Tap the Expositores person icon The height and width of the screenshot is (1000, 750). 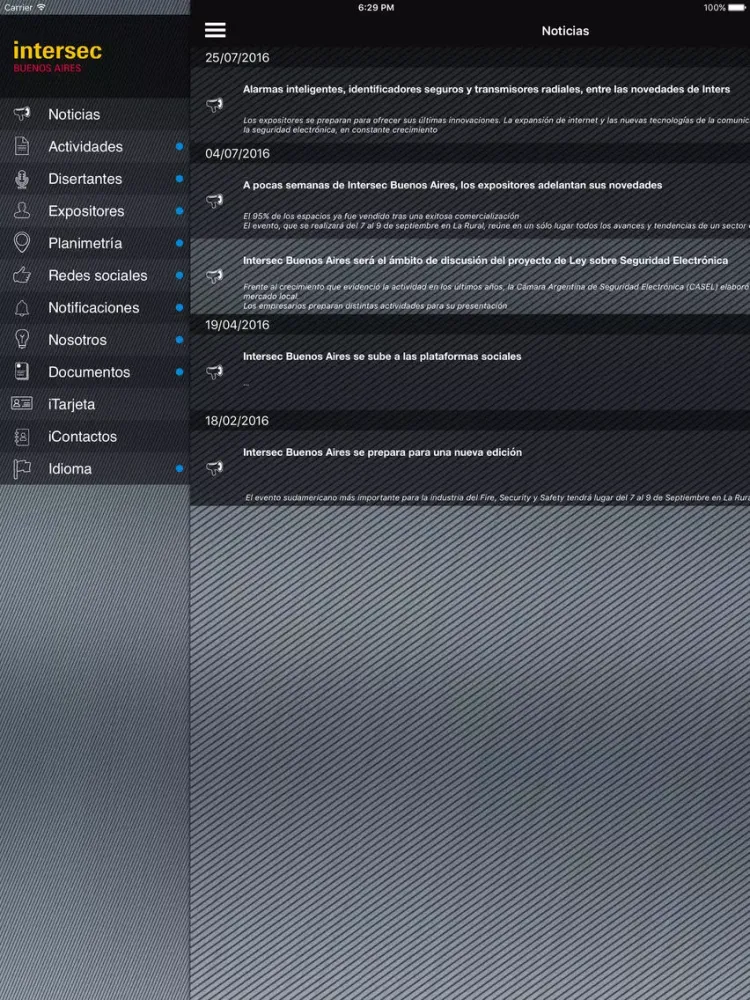pyautogui.click(x=22, y=210)
